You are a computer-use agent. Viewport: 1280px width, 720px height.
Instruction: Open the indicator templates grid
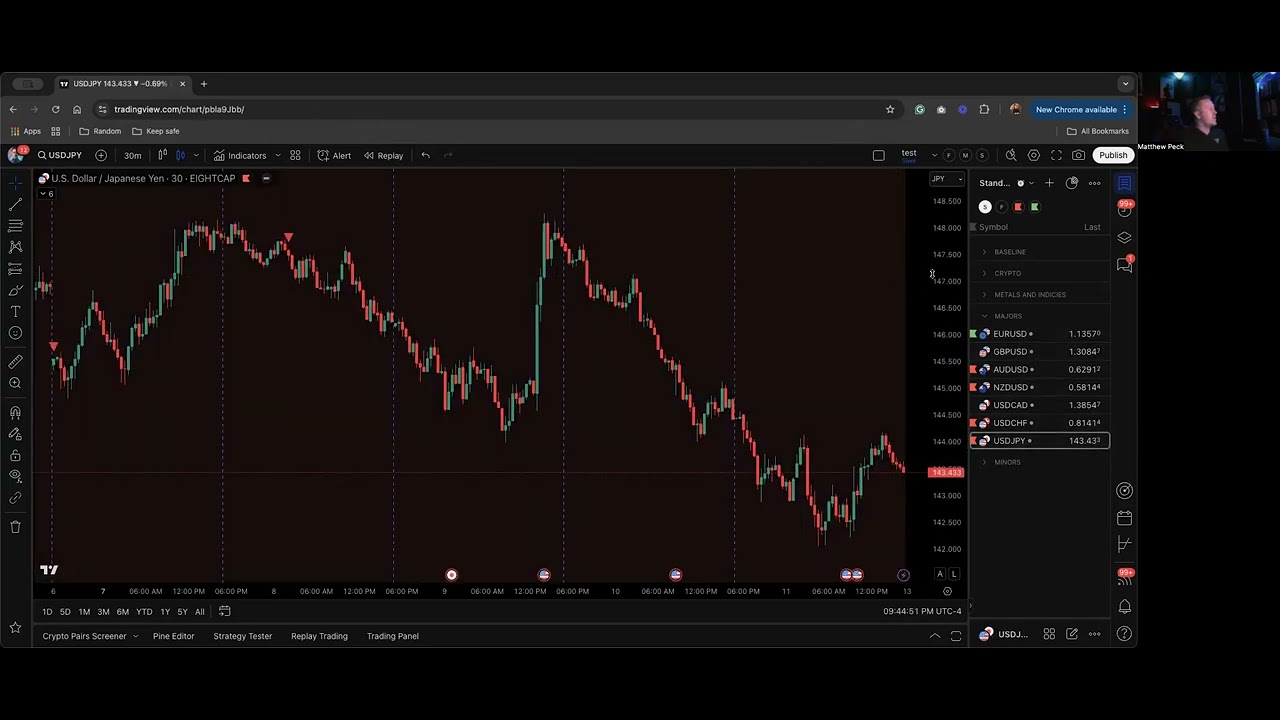click(295, 155)
